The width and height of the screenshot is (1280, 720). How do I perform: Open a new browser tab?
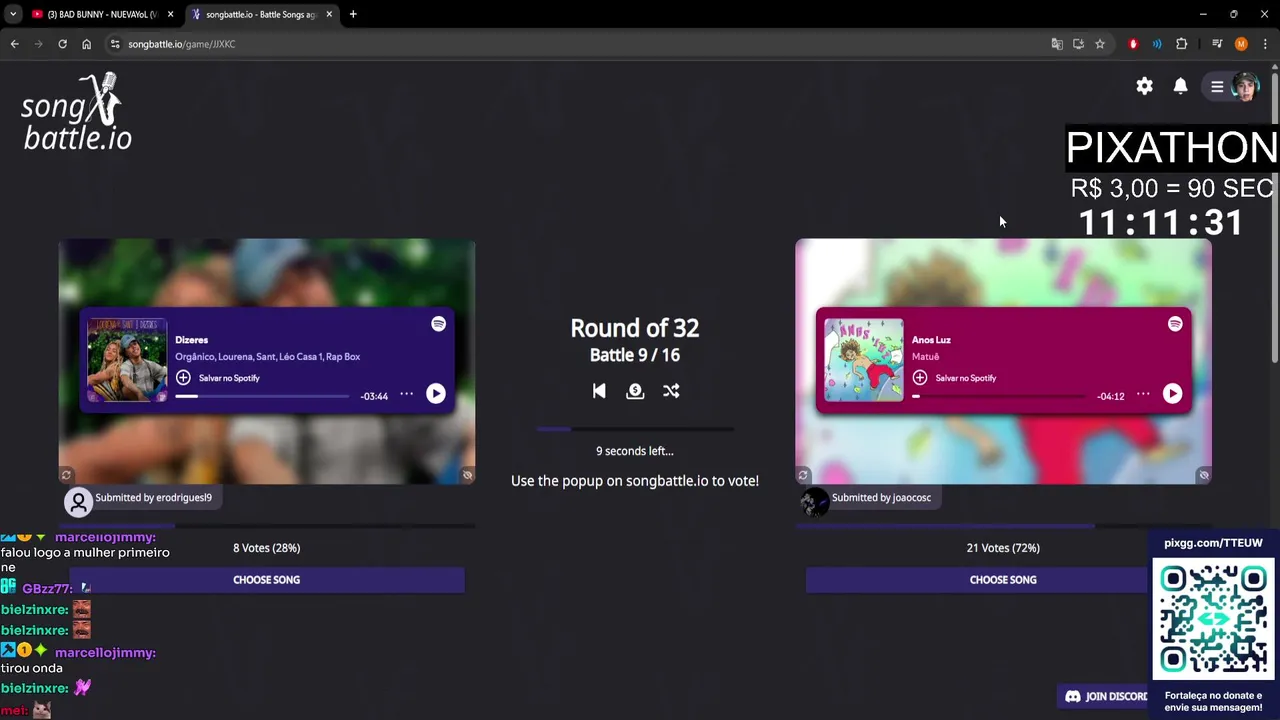pos(353,14)
